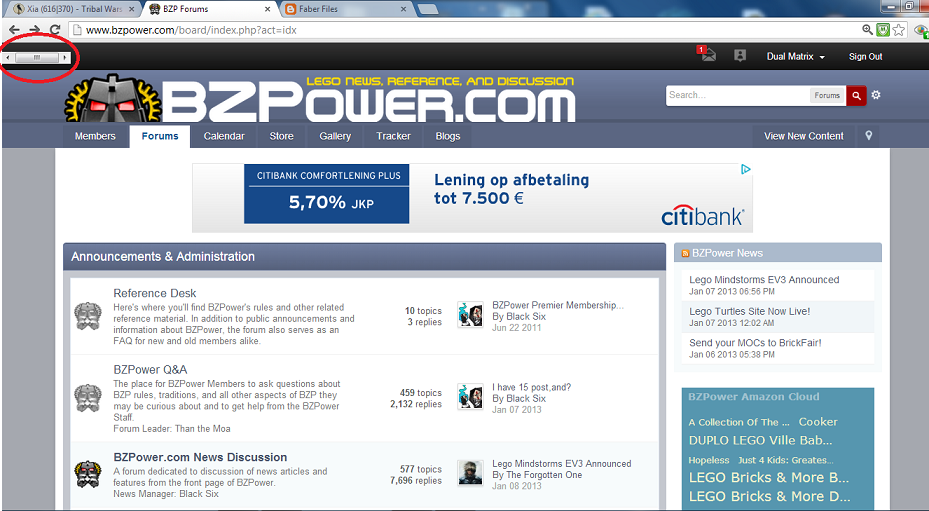The image size is (929, 511).
Task: Click the Citibank advertisement banner
Action: click(x=472, y=198)
